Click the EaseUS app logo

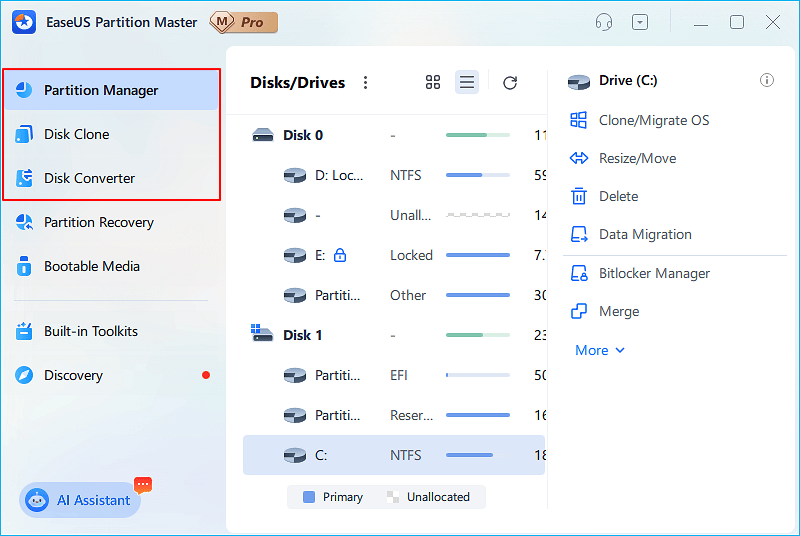[24, 22]
